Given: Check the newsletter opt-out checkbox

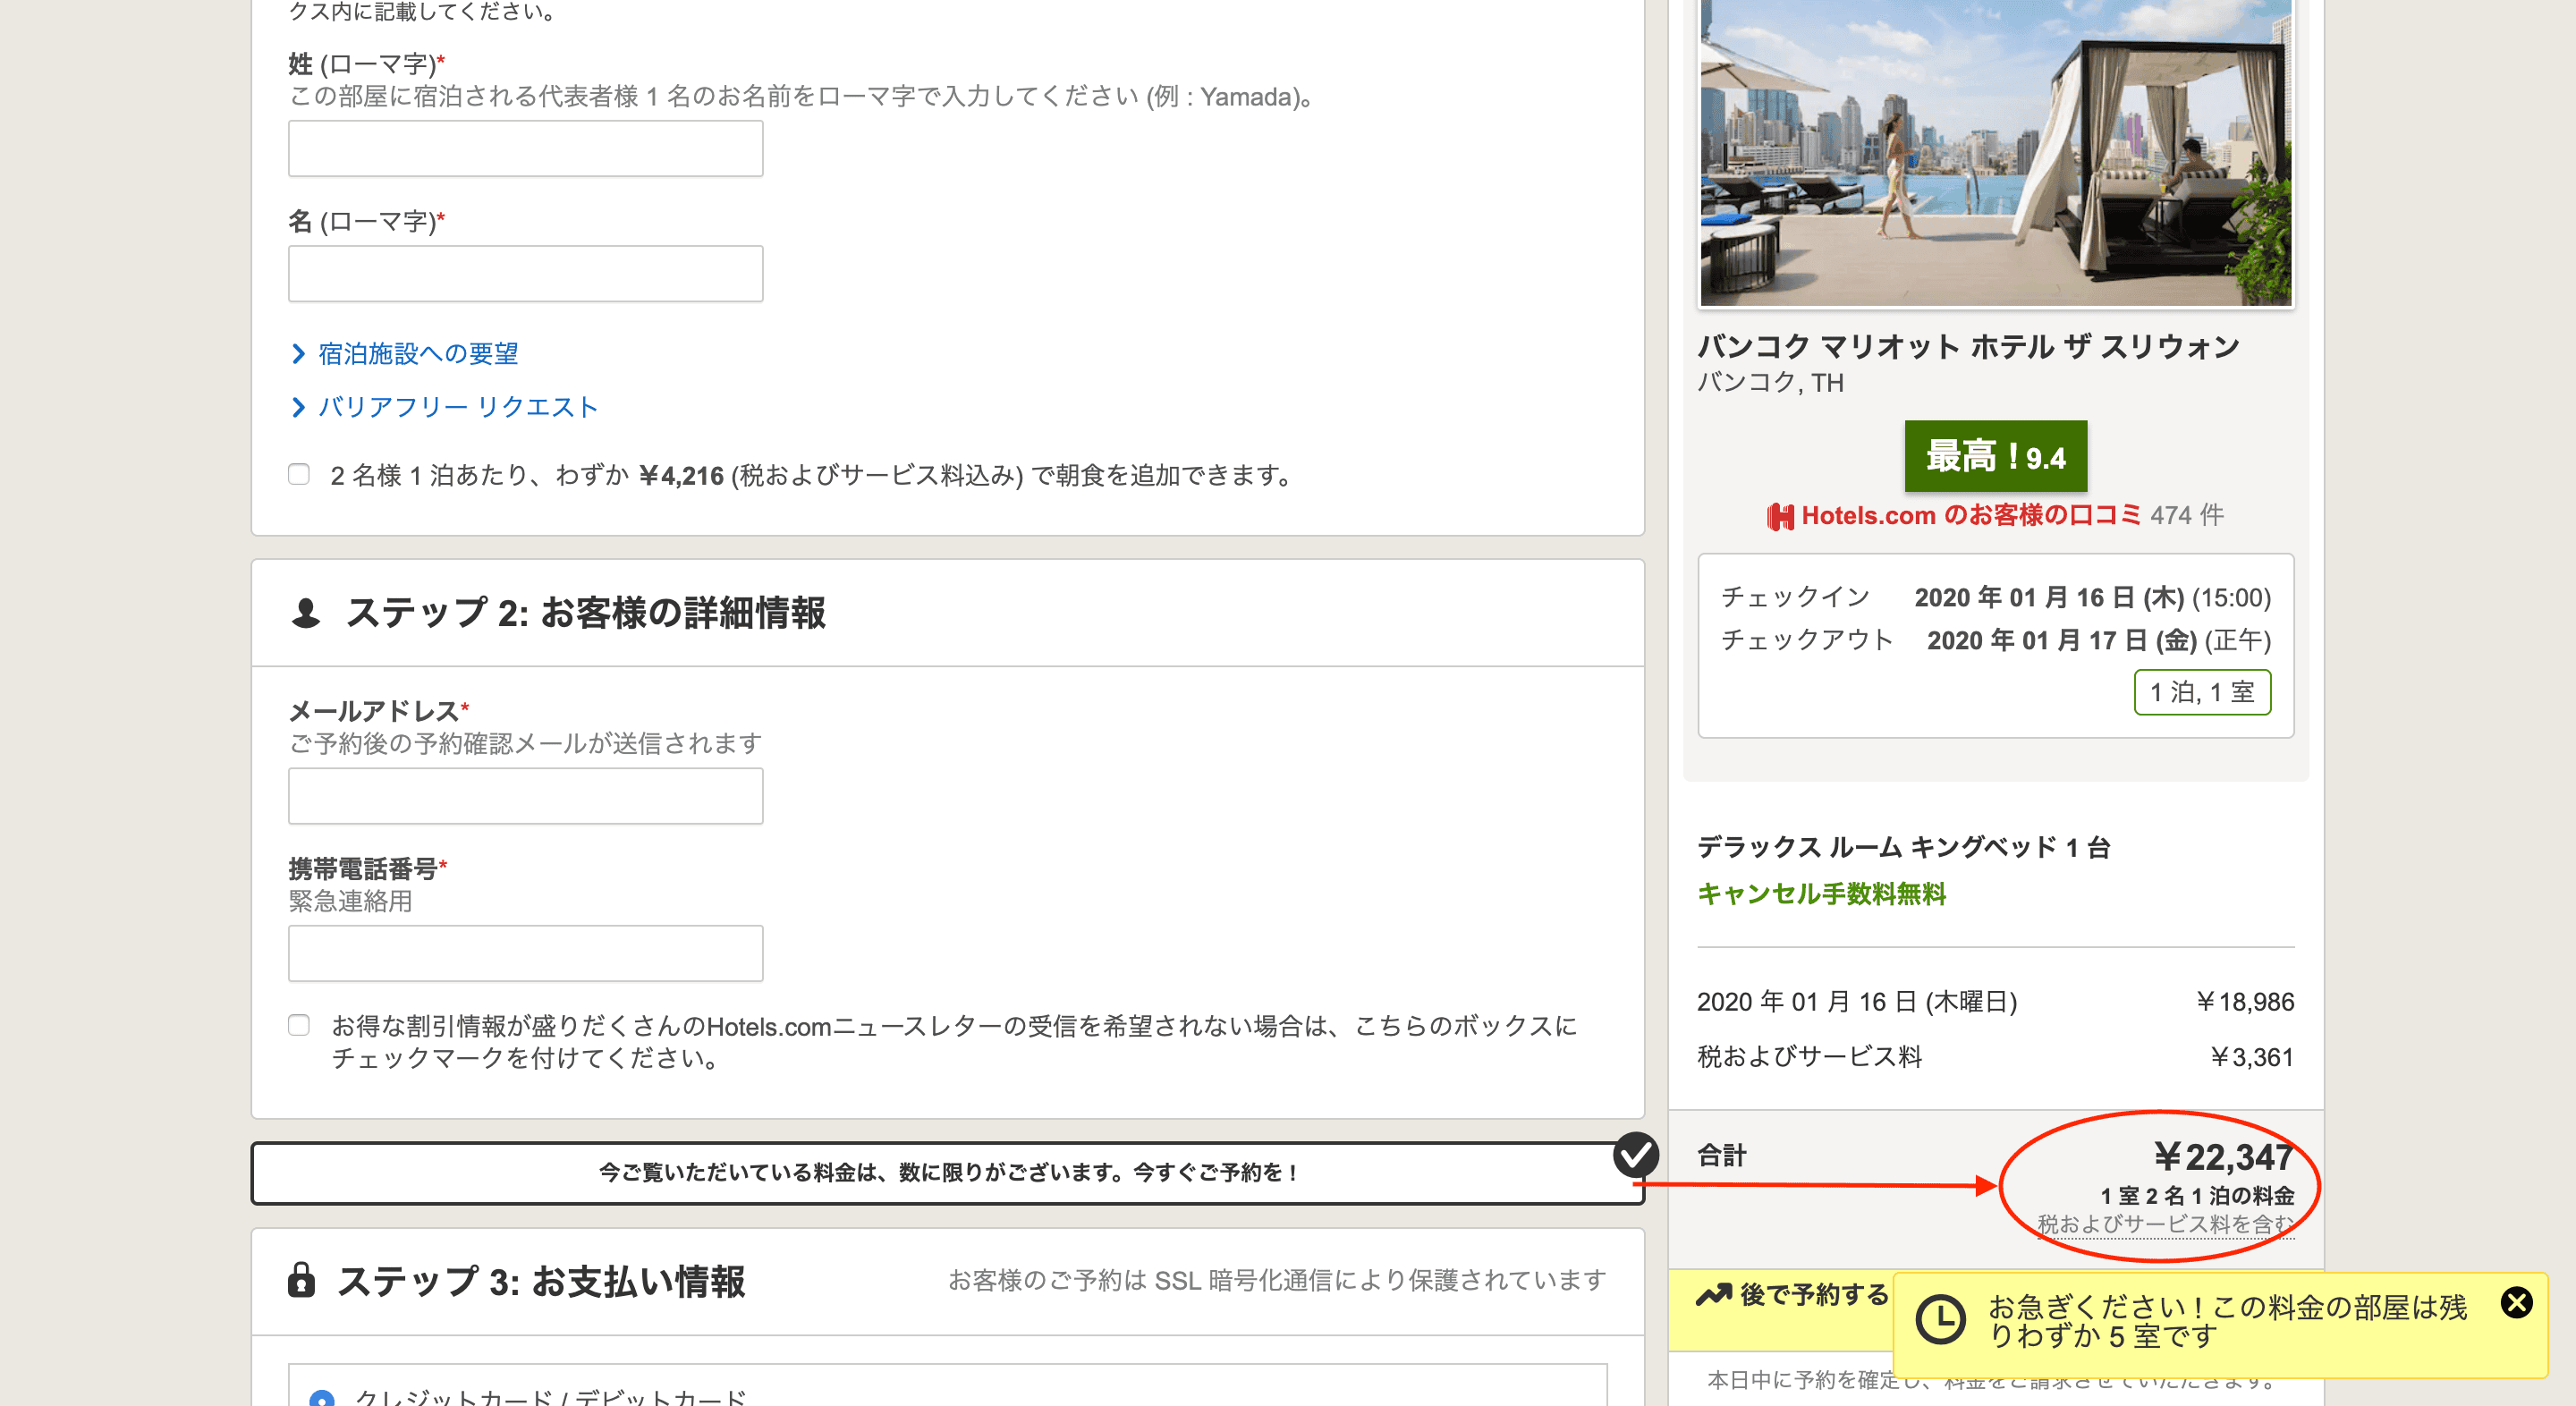Looking at the screenshot, I should [299, 1025].
